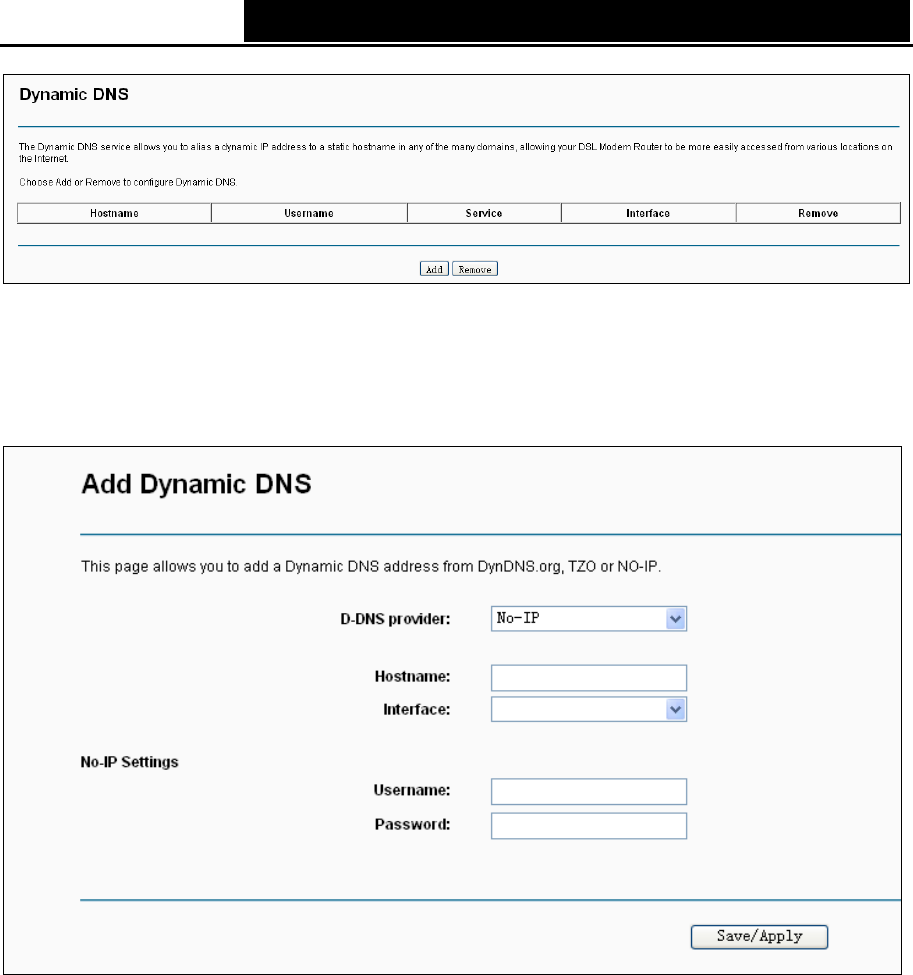The width and height of the screenshot is (913, 975).
Task: Click the black header bar at top
Action: coord(577,21)
